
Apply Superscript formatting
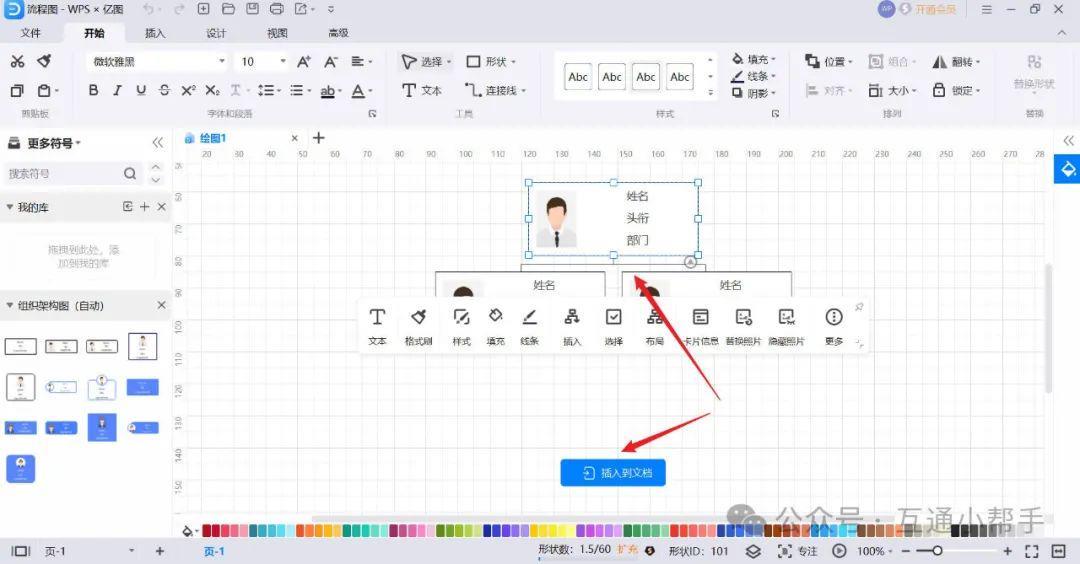point(188,90)
